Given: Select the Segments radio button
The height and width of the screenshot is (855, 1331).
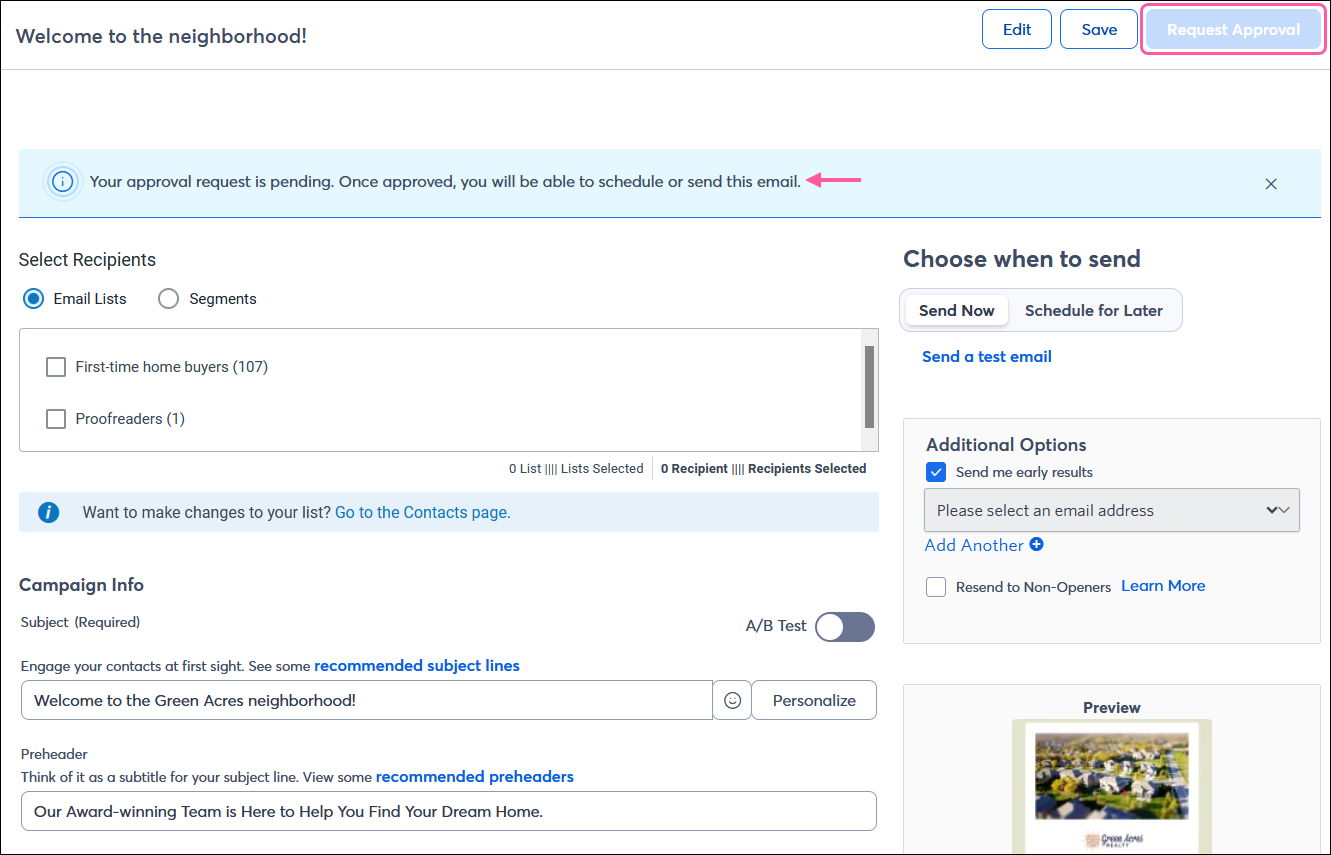Looking at the screenshot, I should (x=167, y=298).
